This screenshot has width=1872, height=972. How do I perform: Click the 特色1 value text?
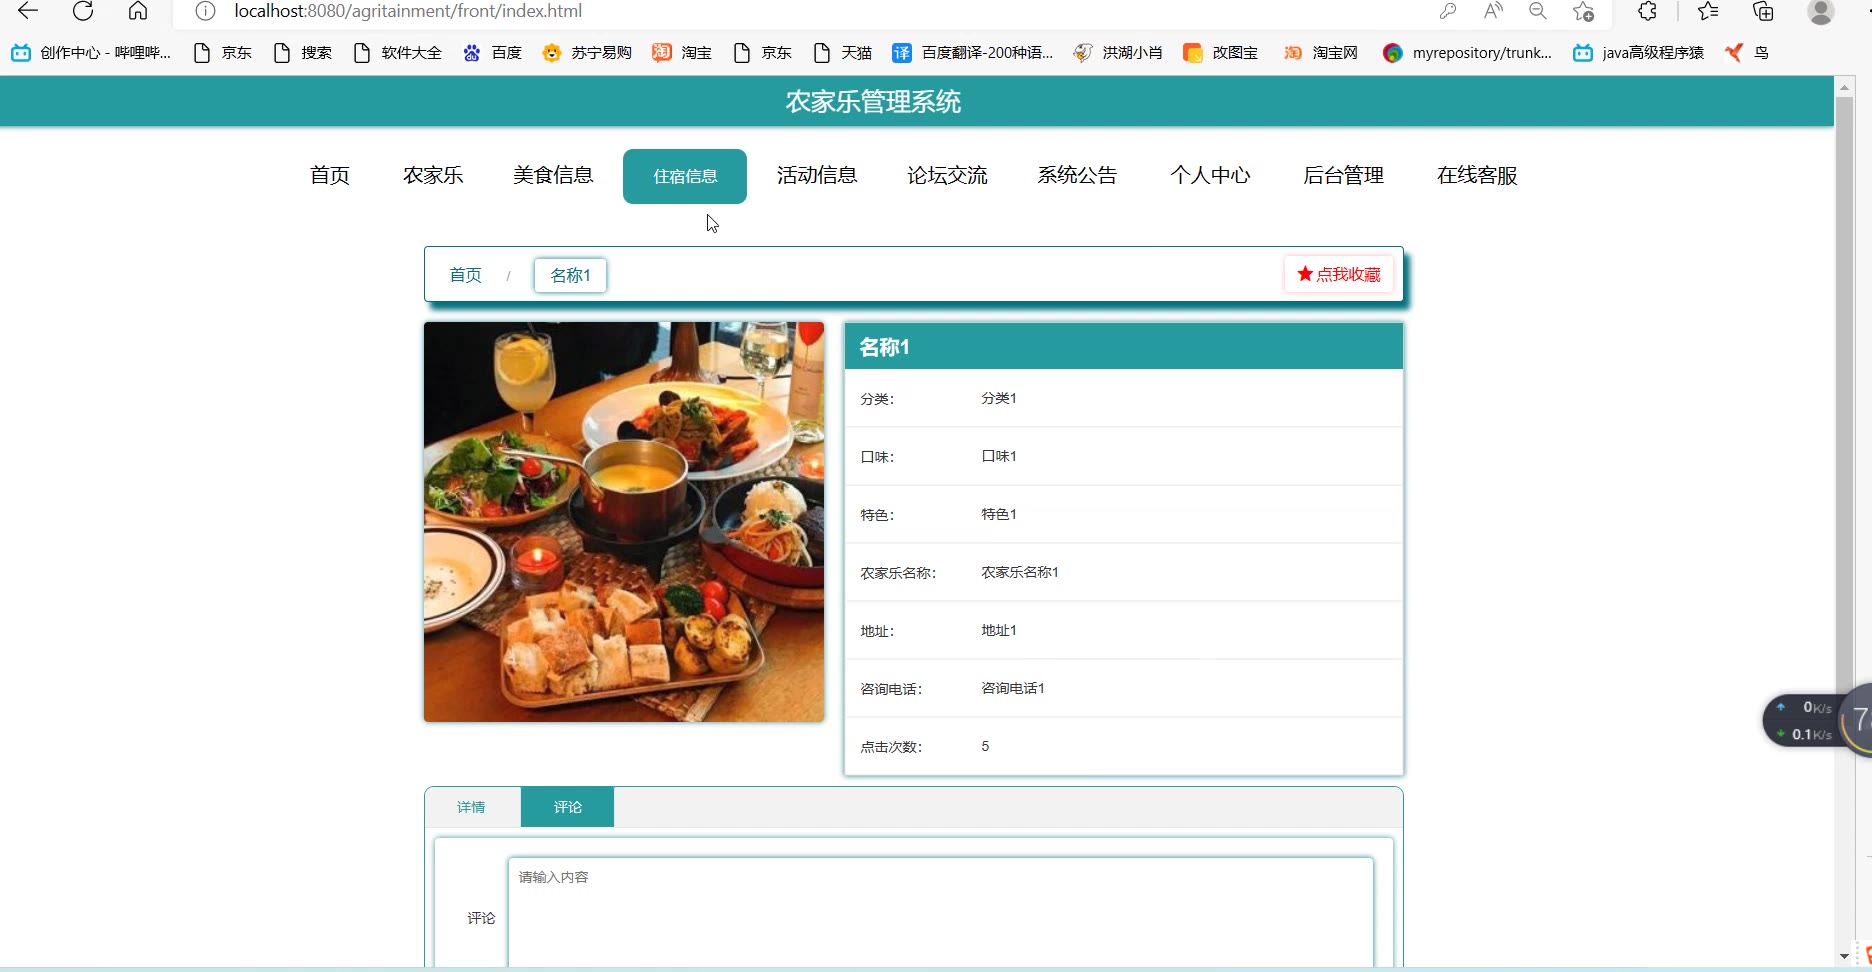(998, 514)
